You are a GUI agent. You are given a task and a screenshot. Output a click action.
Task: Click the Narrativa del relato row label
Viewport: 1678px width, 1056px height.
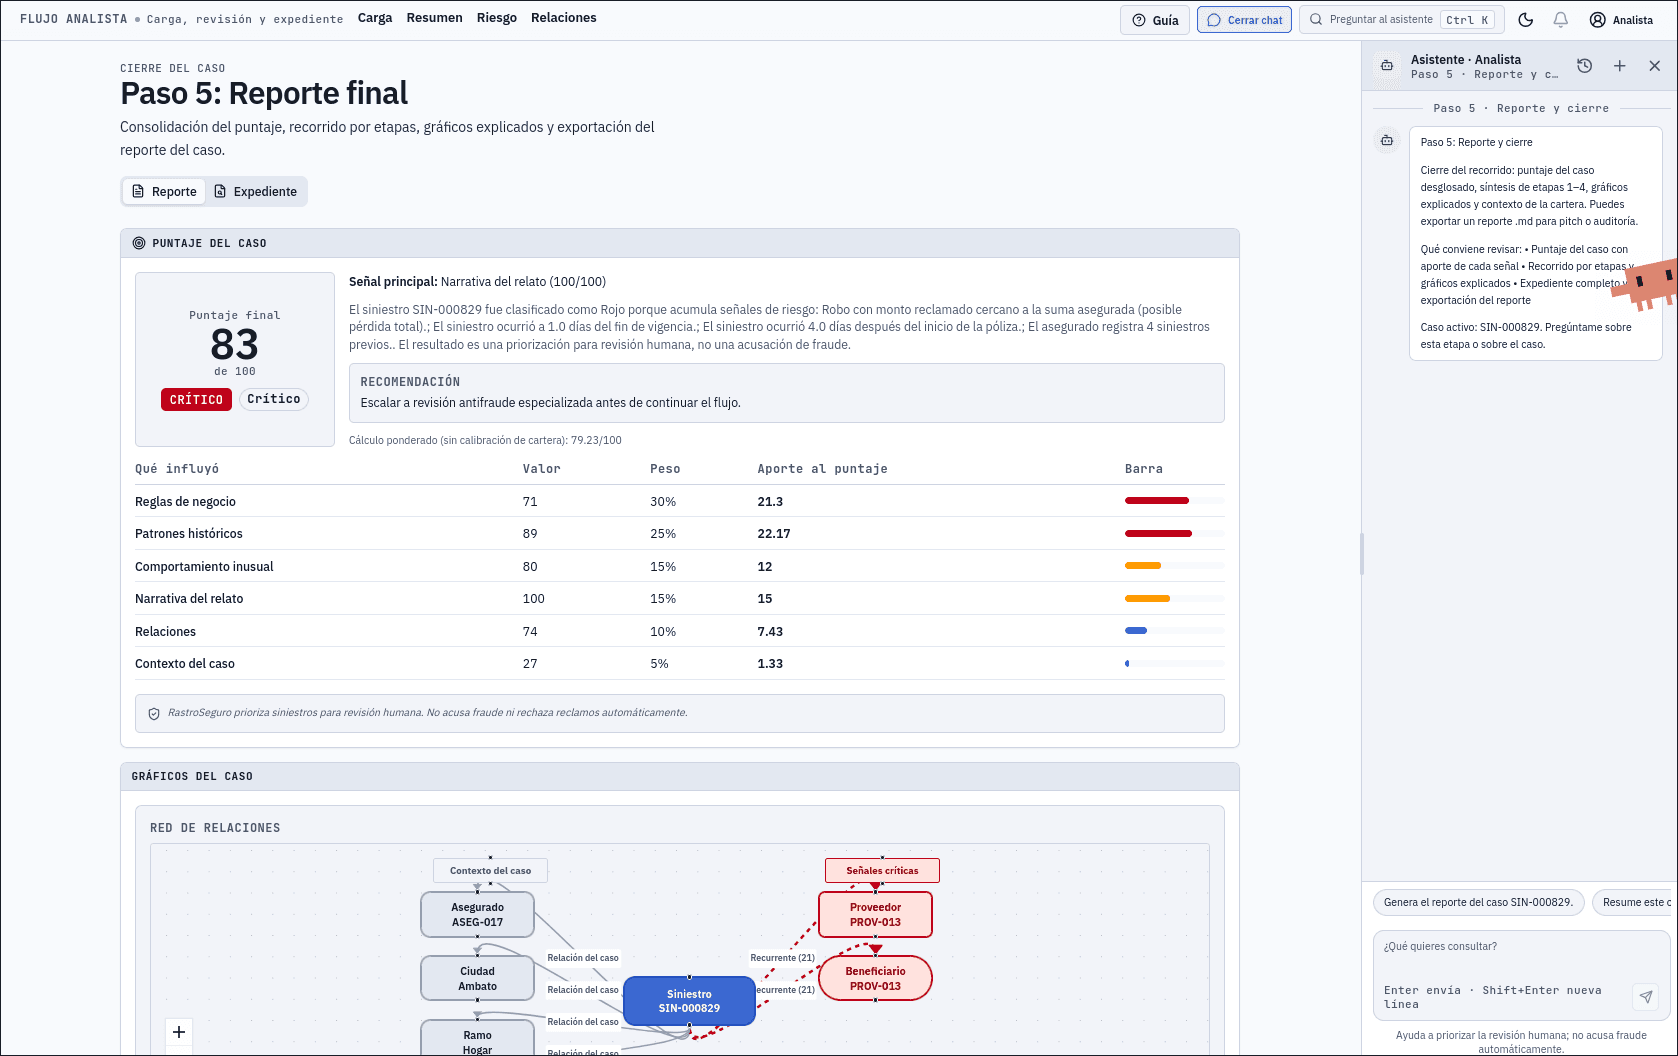(x=189, y=599)
